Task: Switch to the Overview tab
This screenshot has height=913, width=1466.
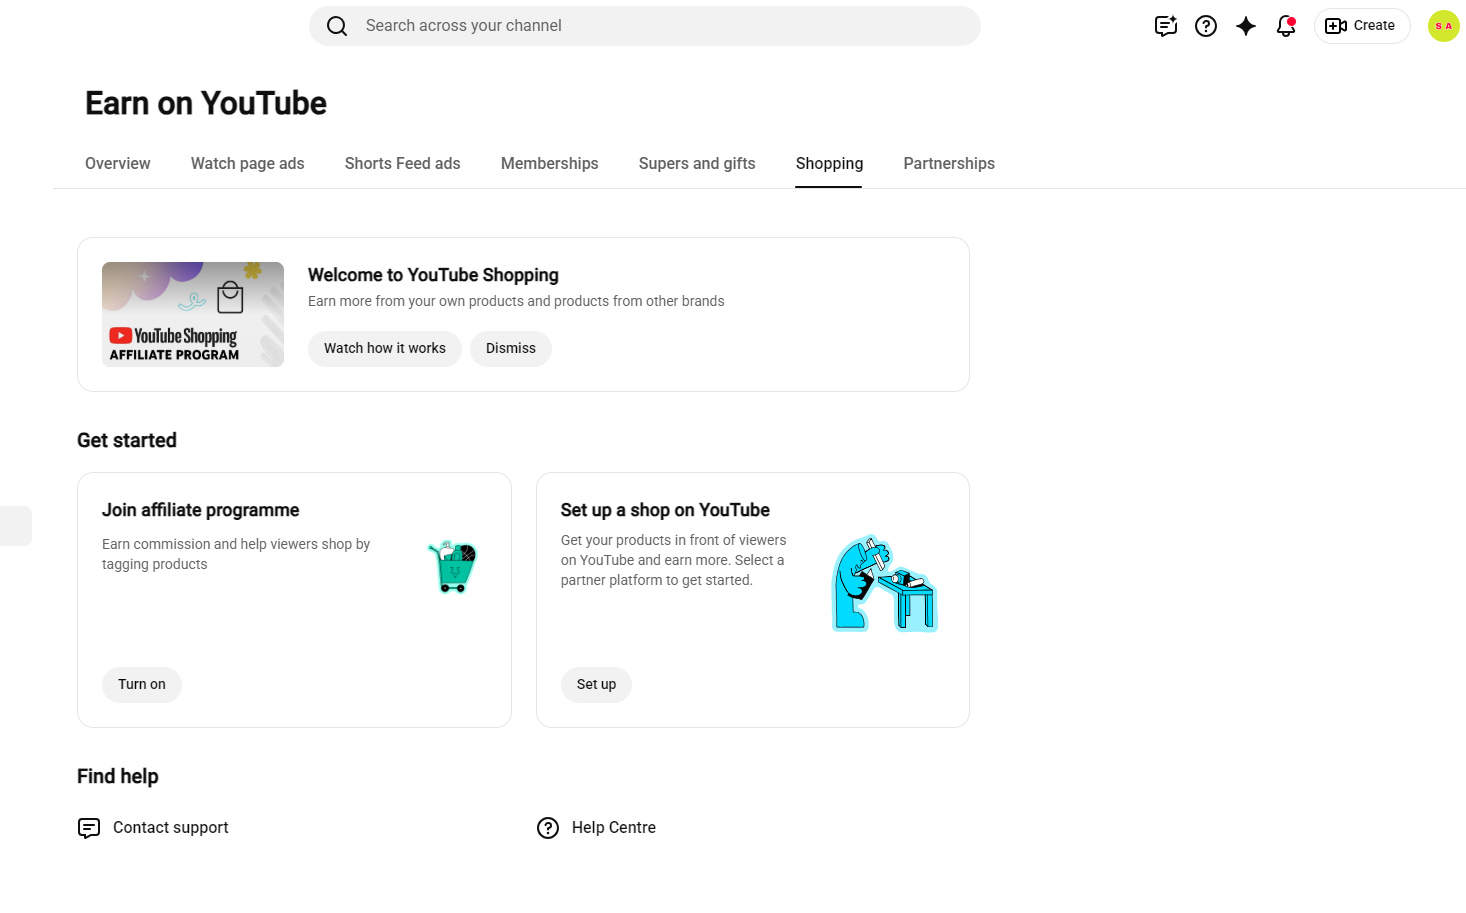Action: tap(118, 164)
